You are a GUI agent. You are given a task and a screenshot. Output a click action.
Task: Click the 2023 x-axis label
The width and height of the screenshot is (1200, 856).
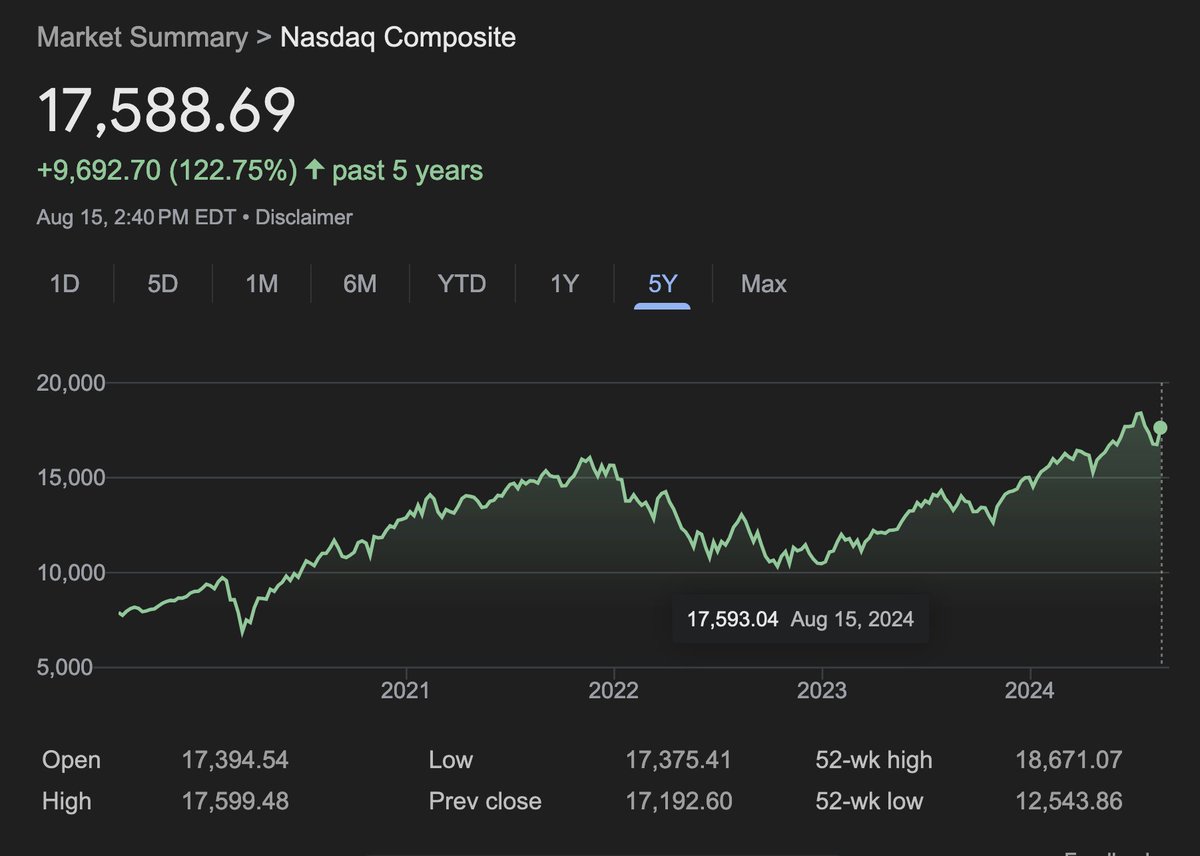tap(822, 690)
